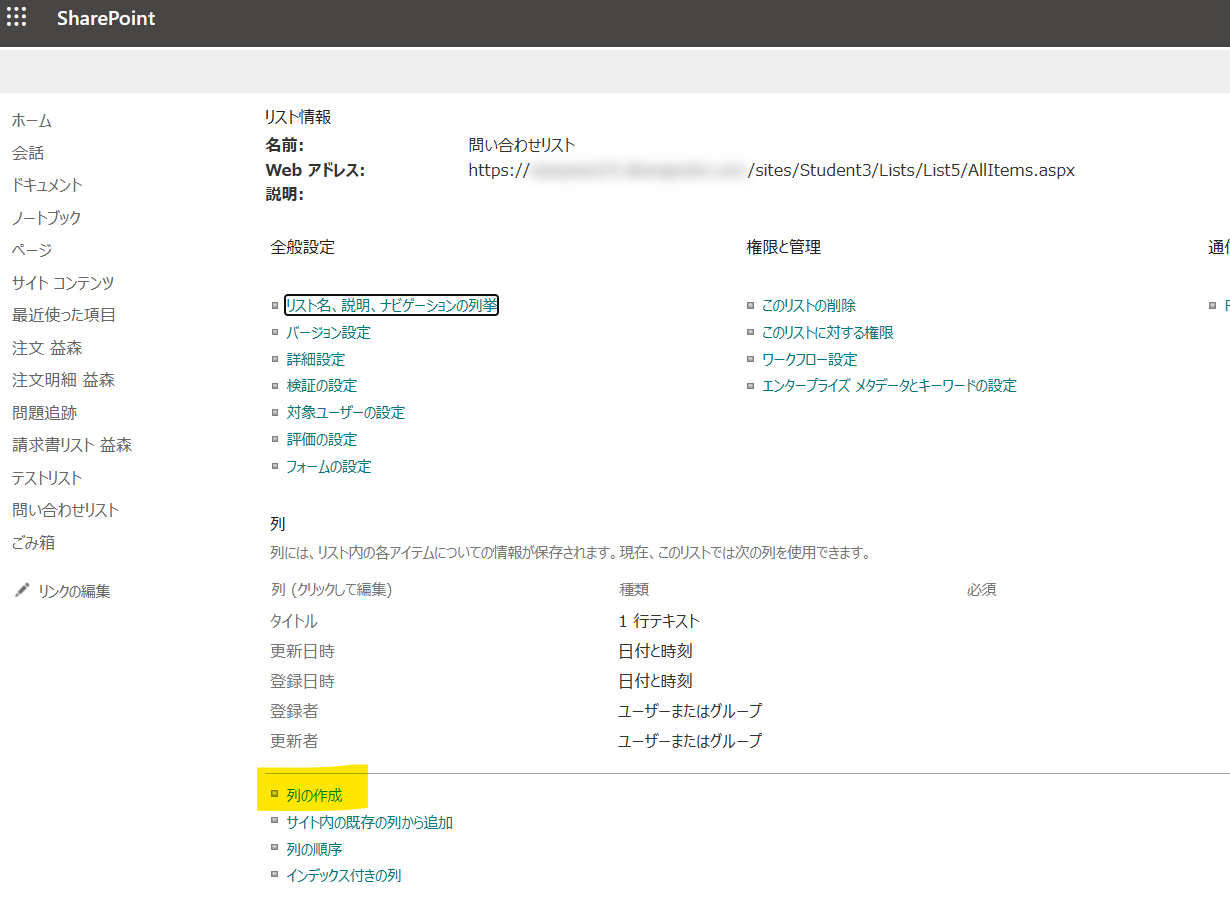Open 詳細設定 link
Image resolution: width=1230 pixels, height=898 pixels.
(315, 359)
